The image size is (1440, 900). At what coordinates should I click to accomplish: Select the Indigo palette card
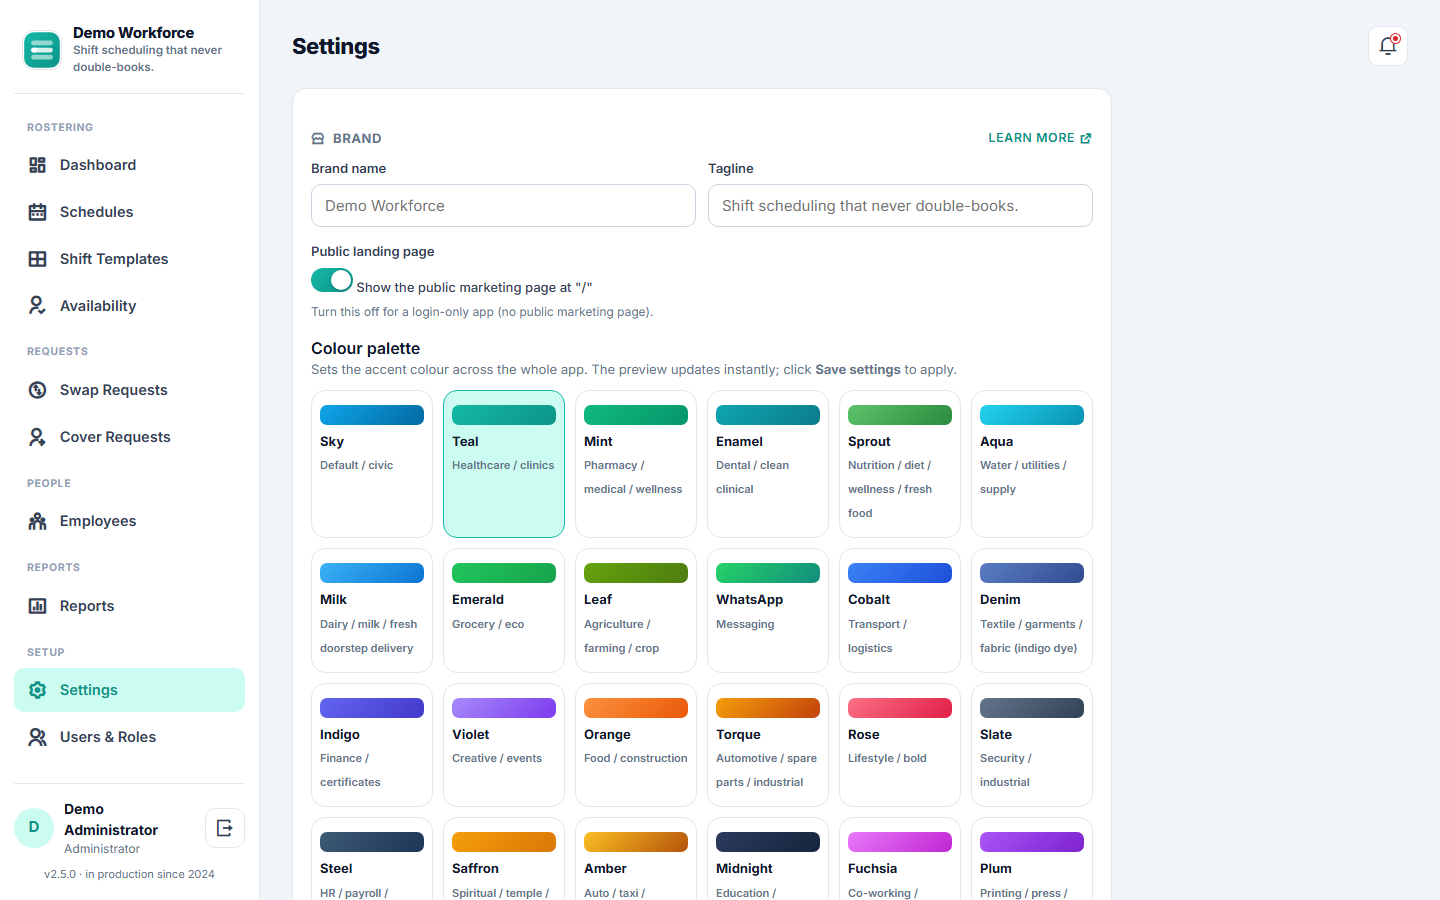(x=372, y=745)
